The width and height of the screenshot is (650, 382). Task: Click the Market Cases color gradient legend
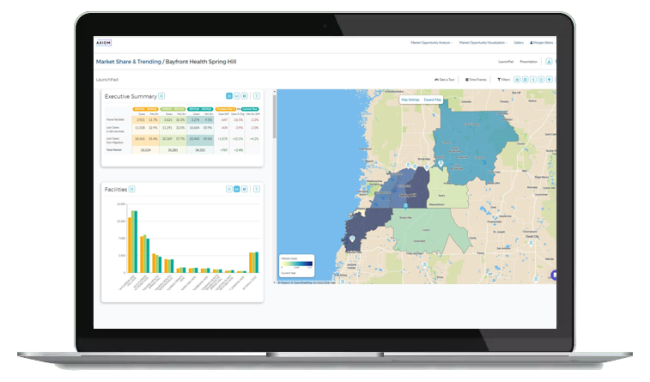[297, 264]
